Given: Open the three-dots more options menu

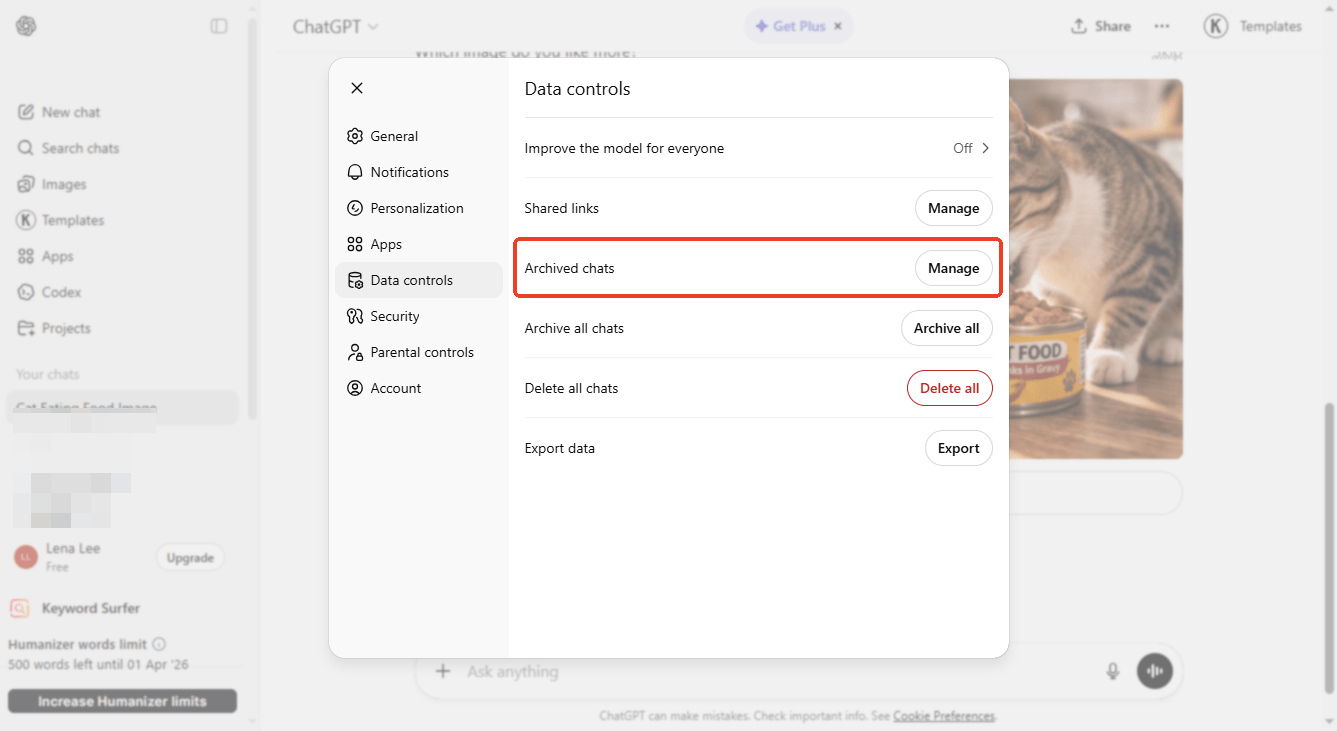Looking at the screenshot, I should tap(1161, 26).
